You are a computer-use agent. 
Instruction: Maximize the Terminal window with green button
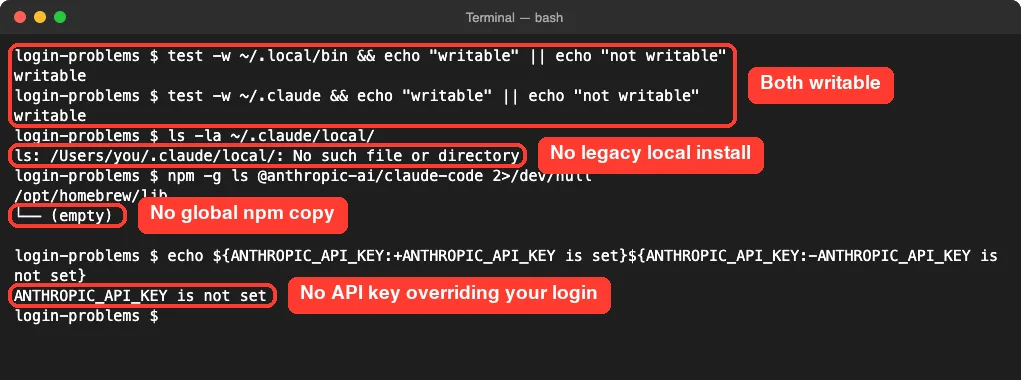click(60, 17)
